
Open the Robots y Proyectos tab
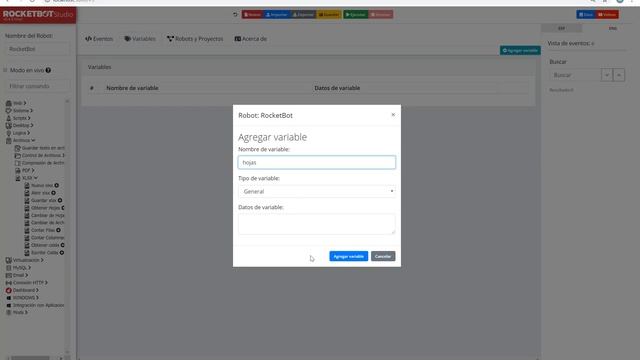[195, 39]
